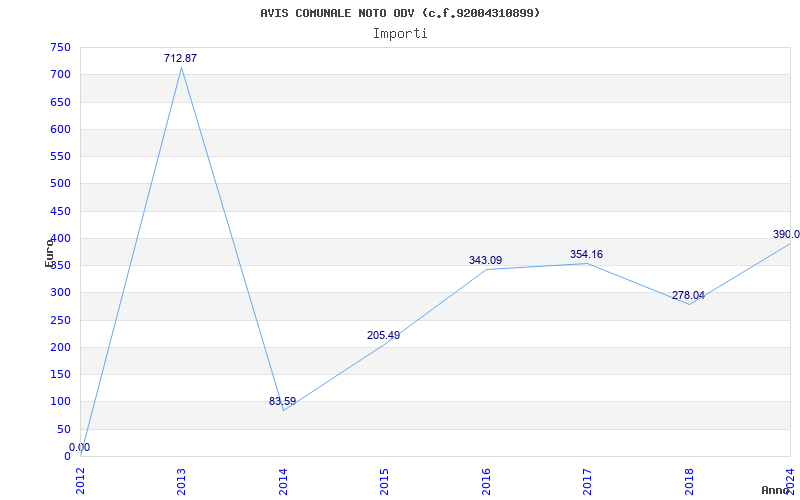
Task: Click the 2015 x-axis label
Action: (384, 481)
